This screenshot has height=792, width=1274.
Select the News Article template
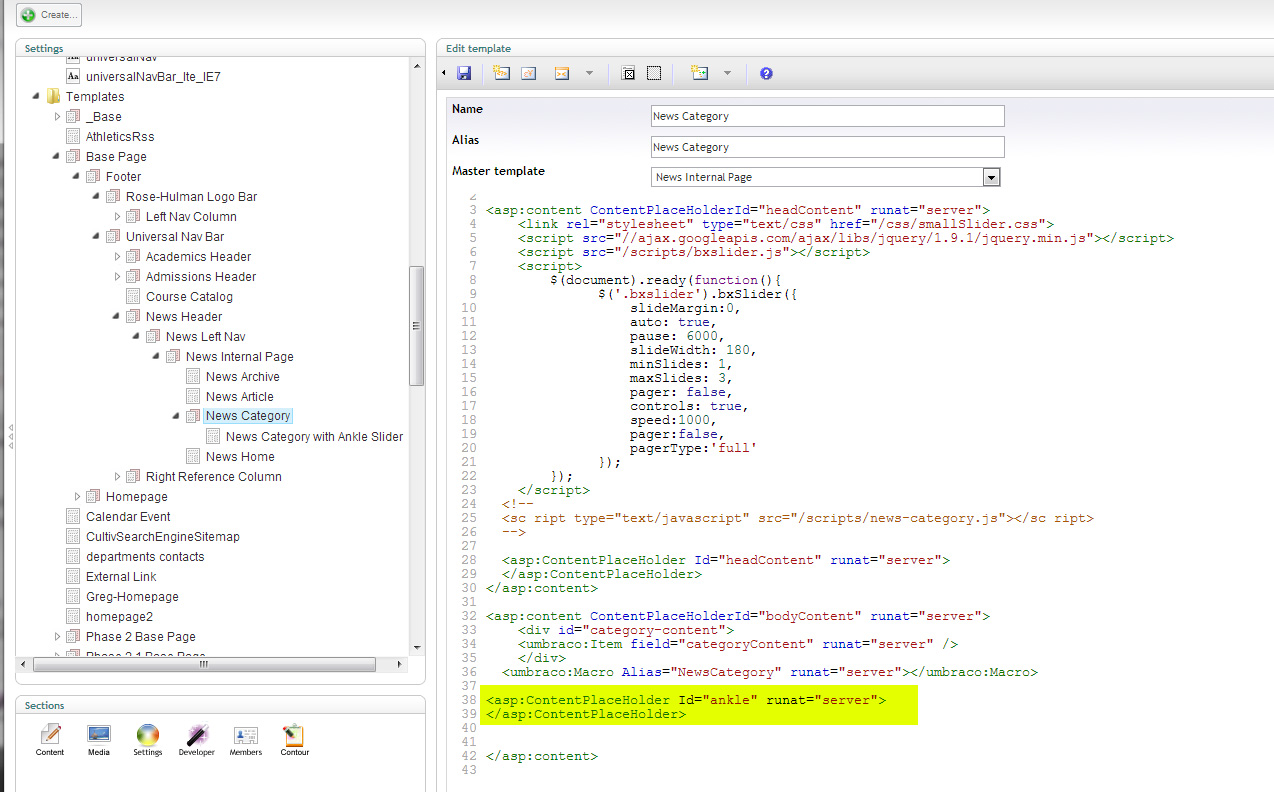pyautogui.click(x=239, y=396)
